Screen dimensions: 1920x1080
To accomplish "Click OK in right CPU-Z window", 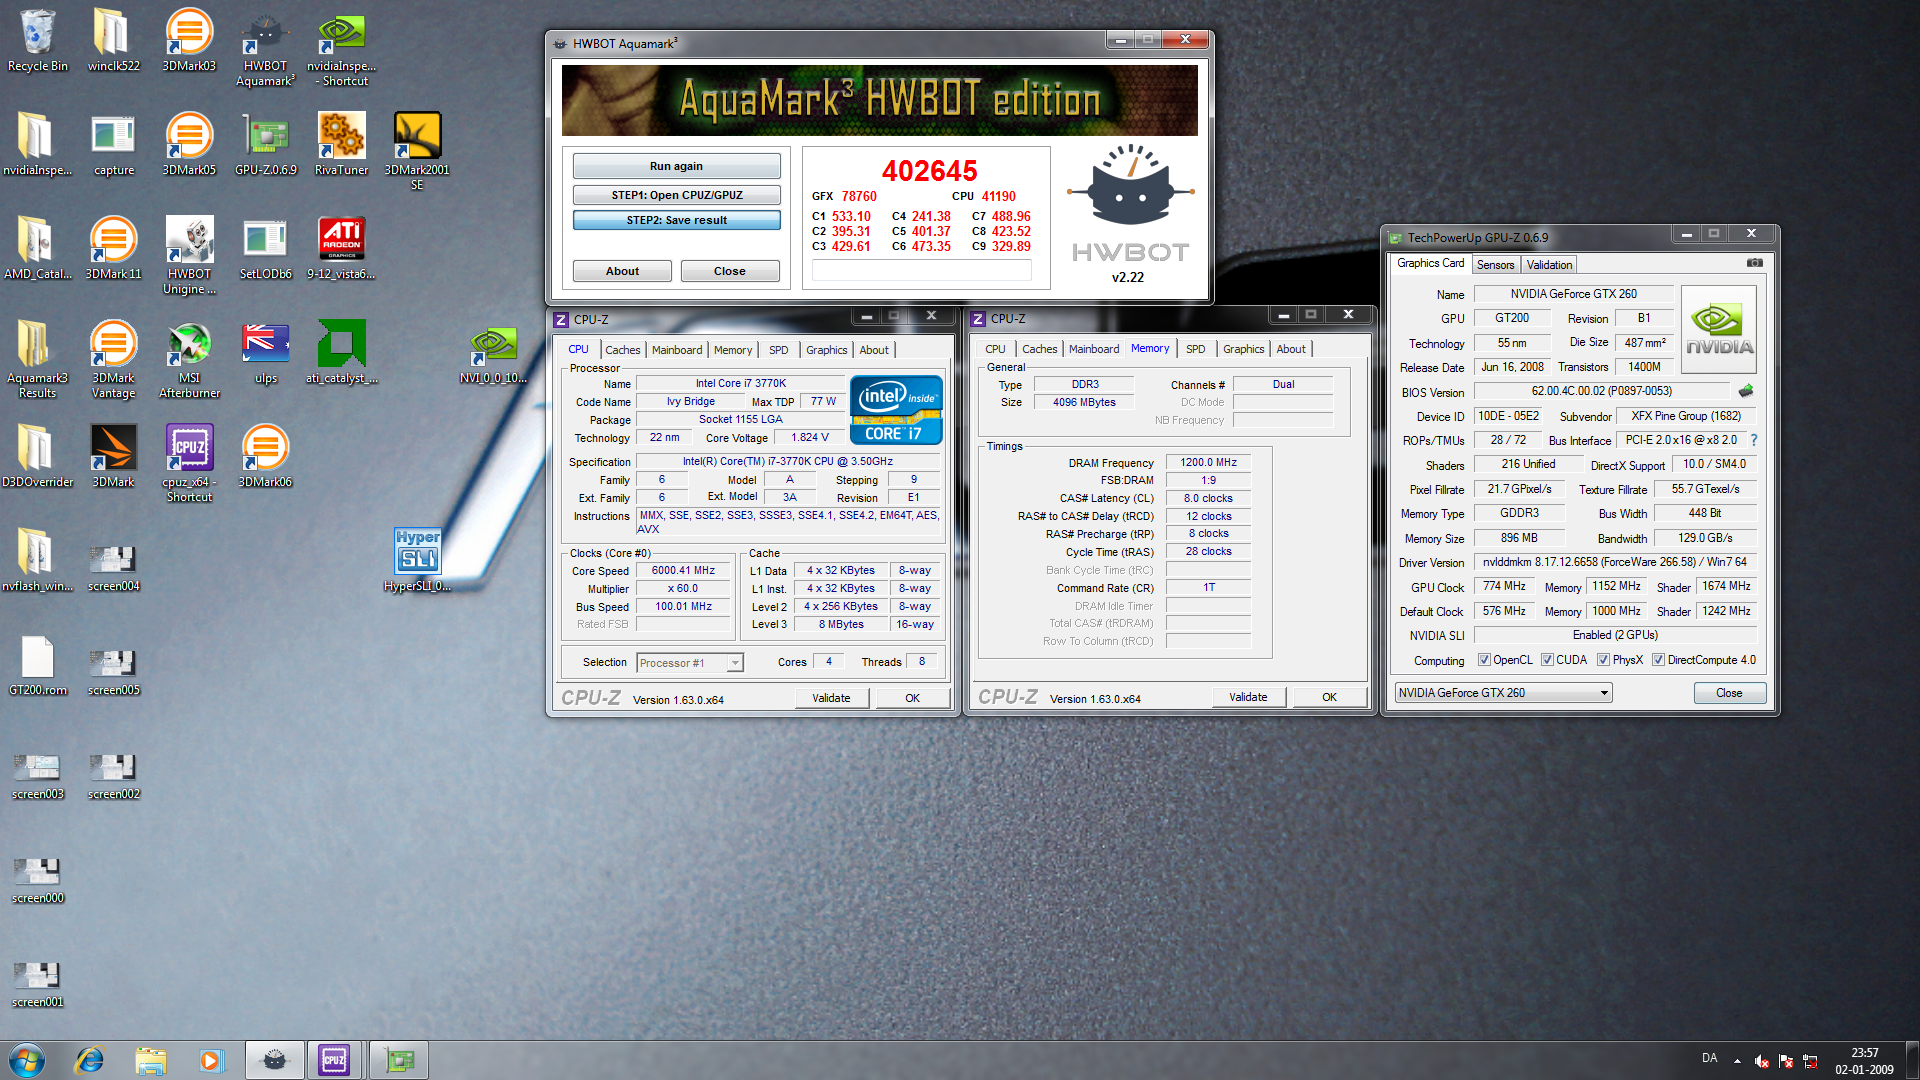I will coord(1329,697).
